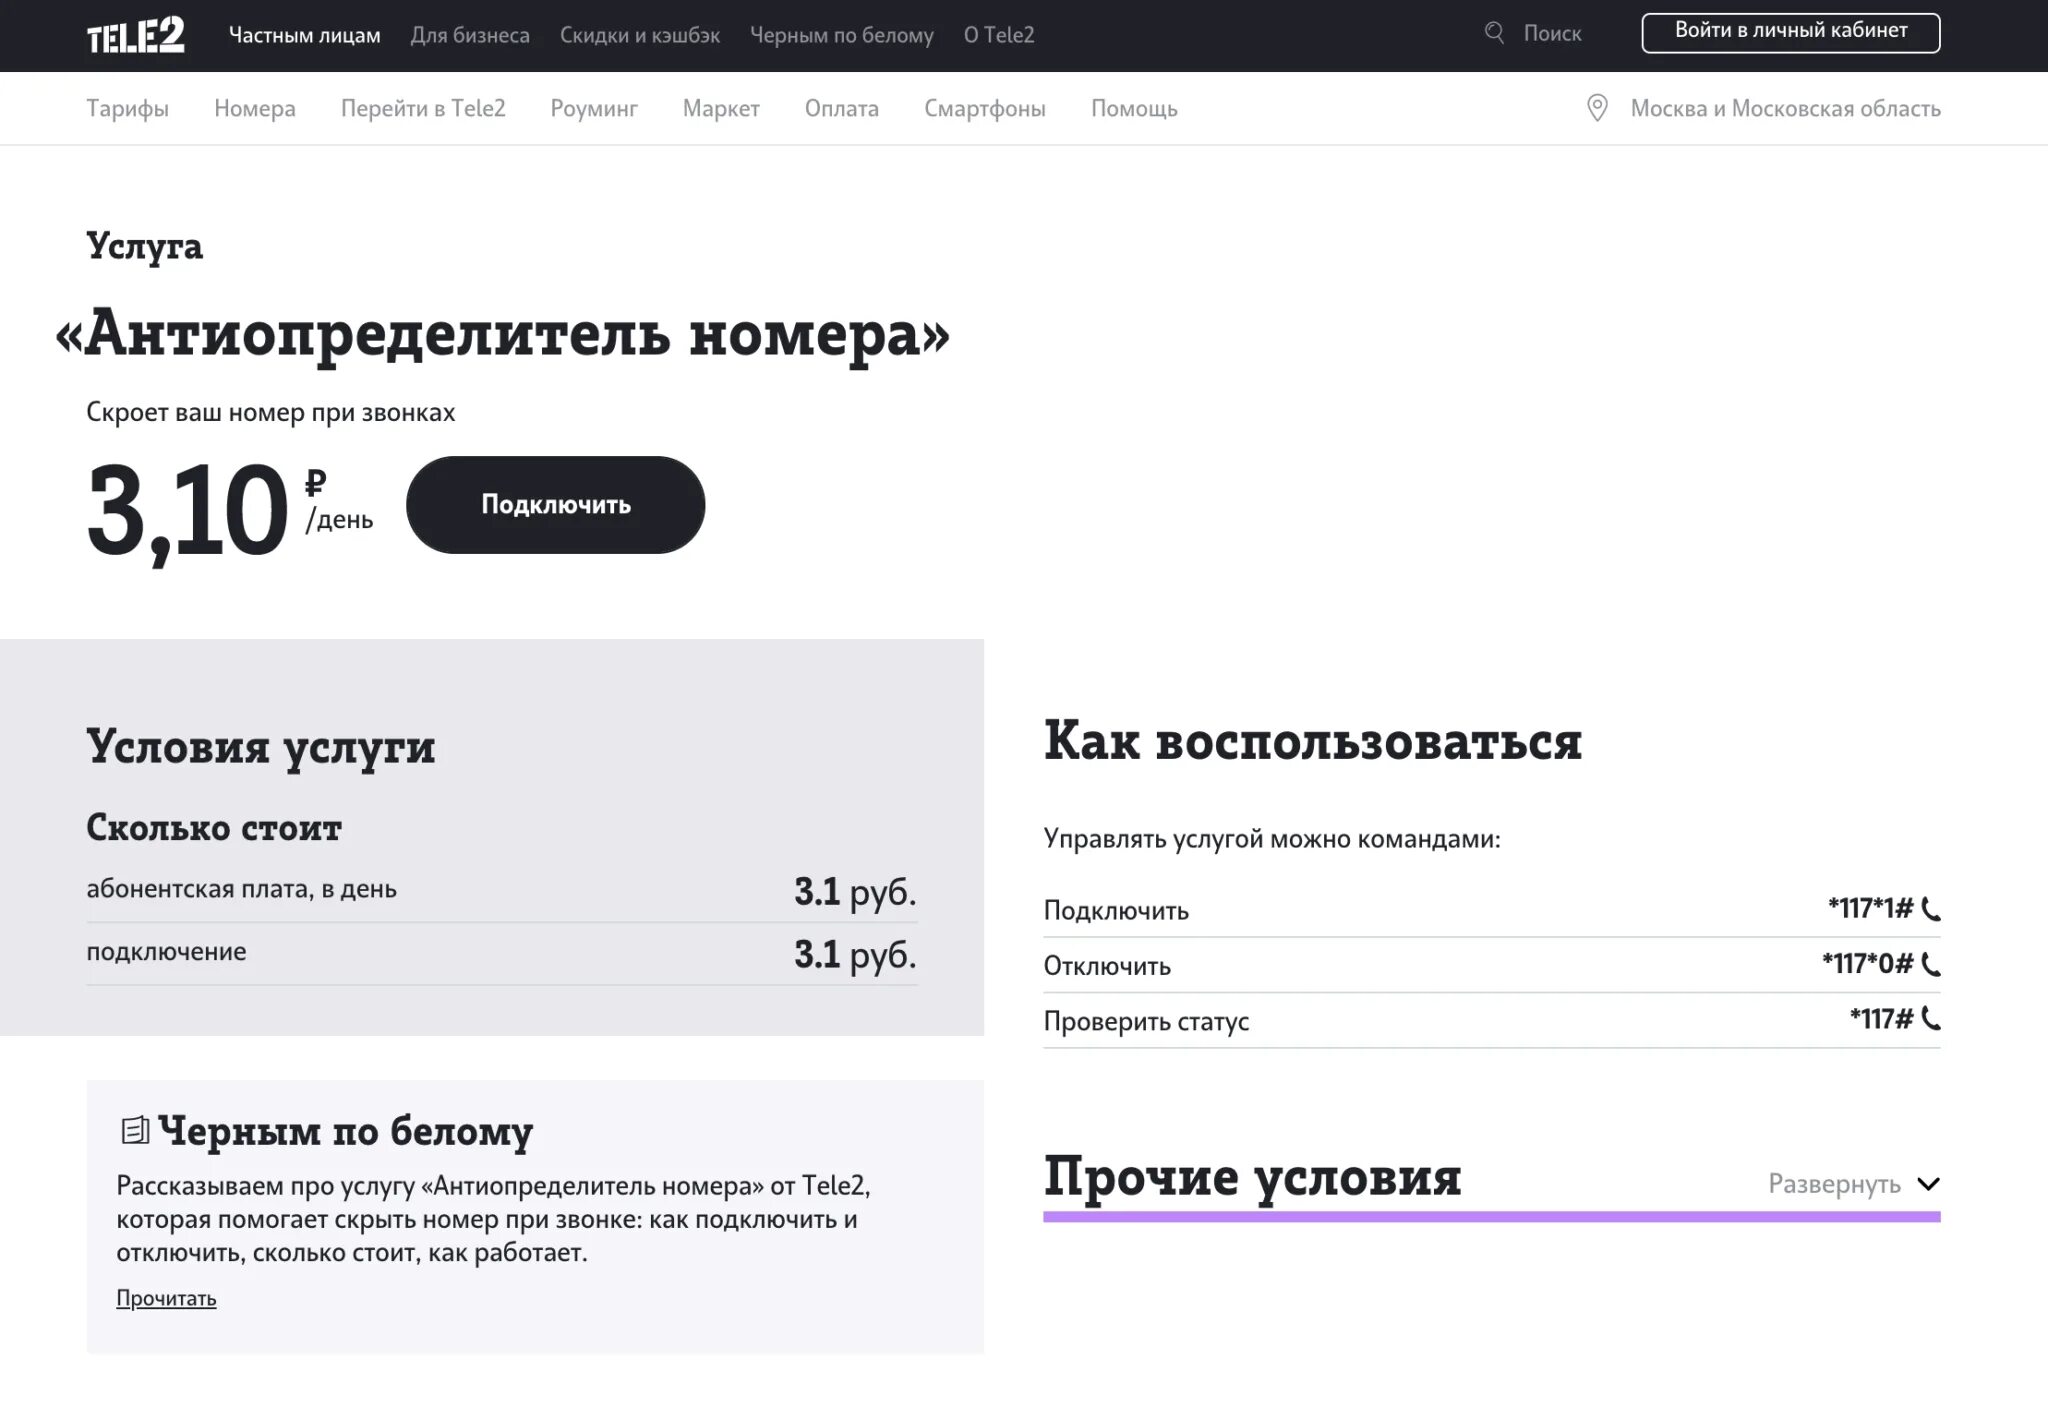Click the Развернуть label

1834,1184
